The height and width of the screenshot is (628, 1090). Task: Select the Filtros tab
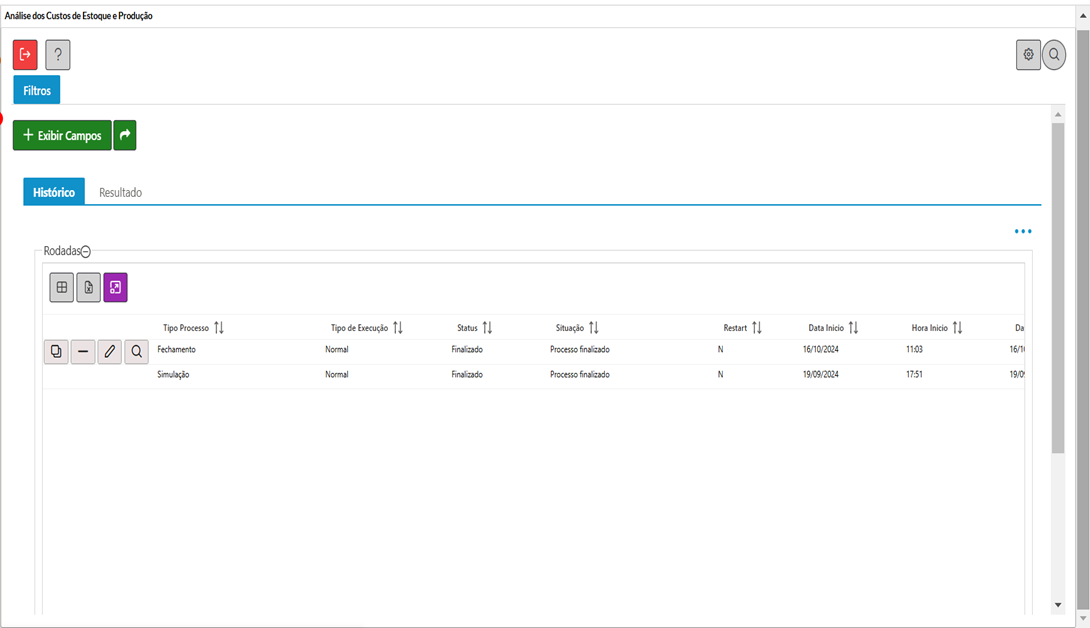click(37, 90)
